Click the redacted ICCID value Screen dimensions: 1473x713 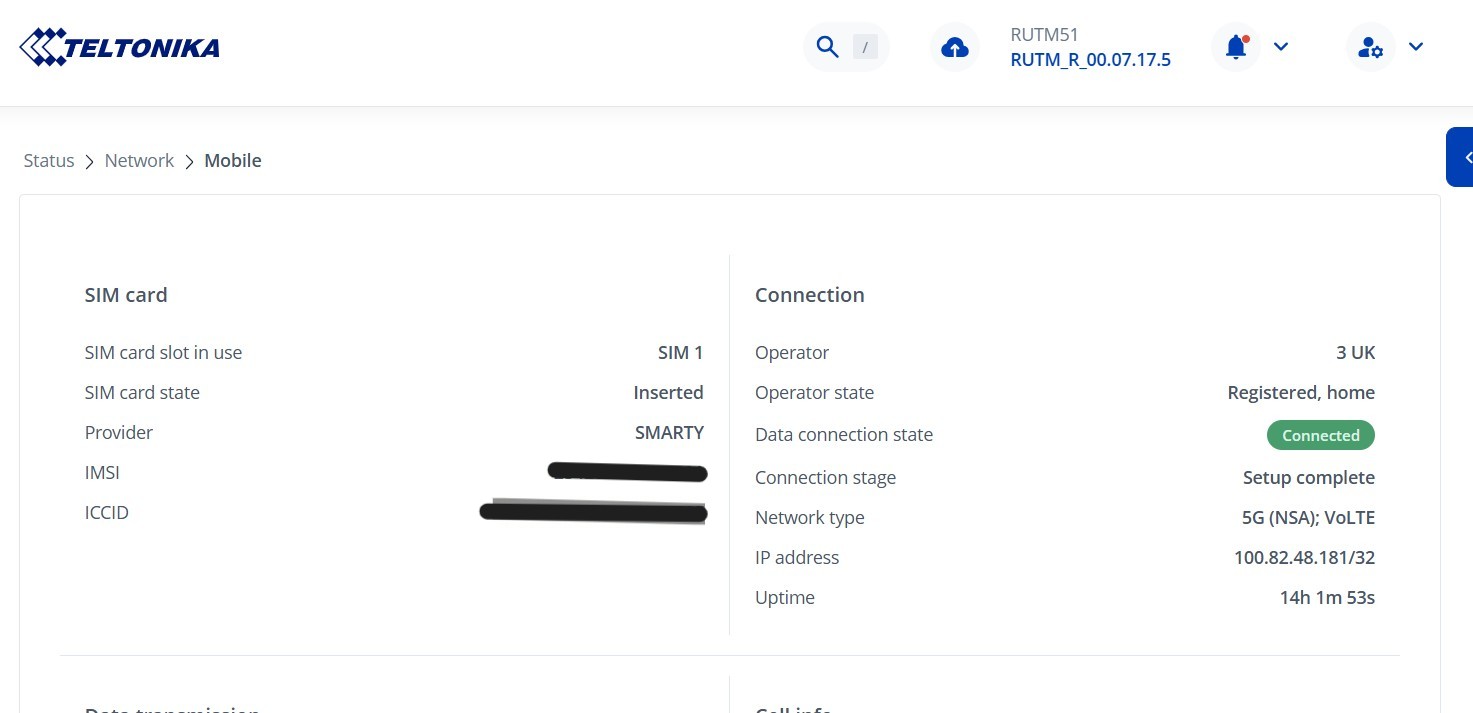point(594,513)
